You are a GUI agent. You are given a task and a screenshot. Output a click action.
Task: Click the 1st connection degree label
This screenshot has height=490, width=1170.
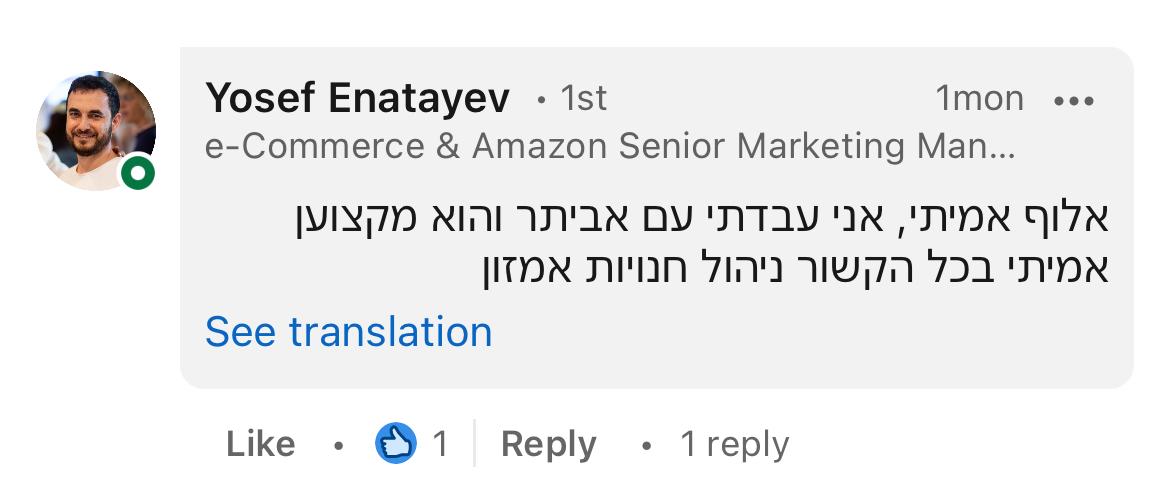click(583, 99)
